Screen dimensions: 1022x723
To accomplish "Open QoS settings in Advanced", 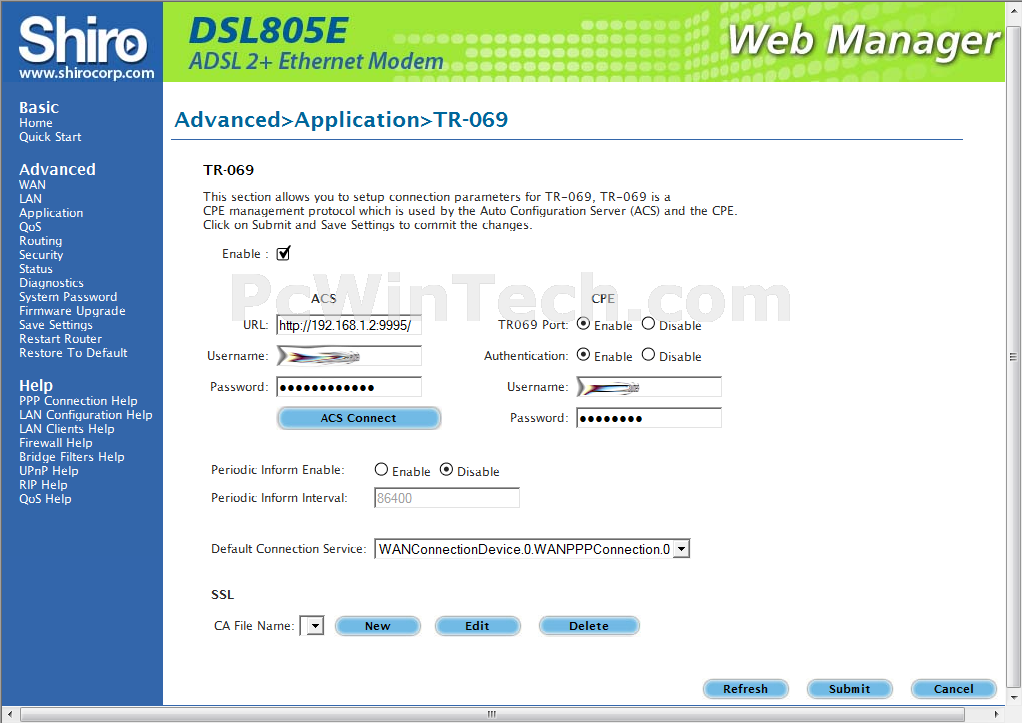I will tap(30, 227).
